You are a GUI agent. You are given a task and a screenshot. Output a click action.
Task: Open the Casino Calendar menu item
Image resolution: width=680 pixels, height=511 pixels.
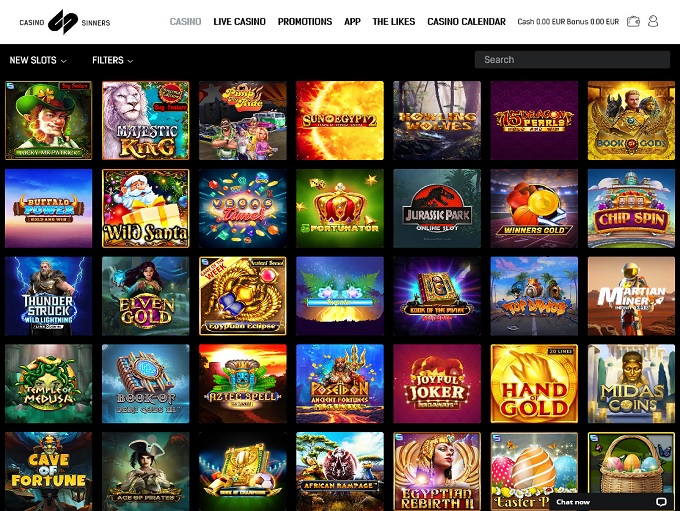click(466, 22)
